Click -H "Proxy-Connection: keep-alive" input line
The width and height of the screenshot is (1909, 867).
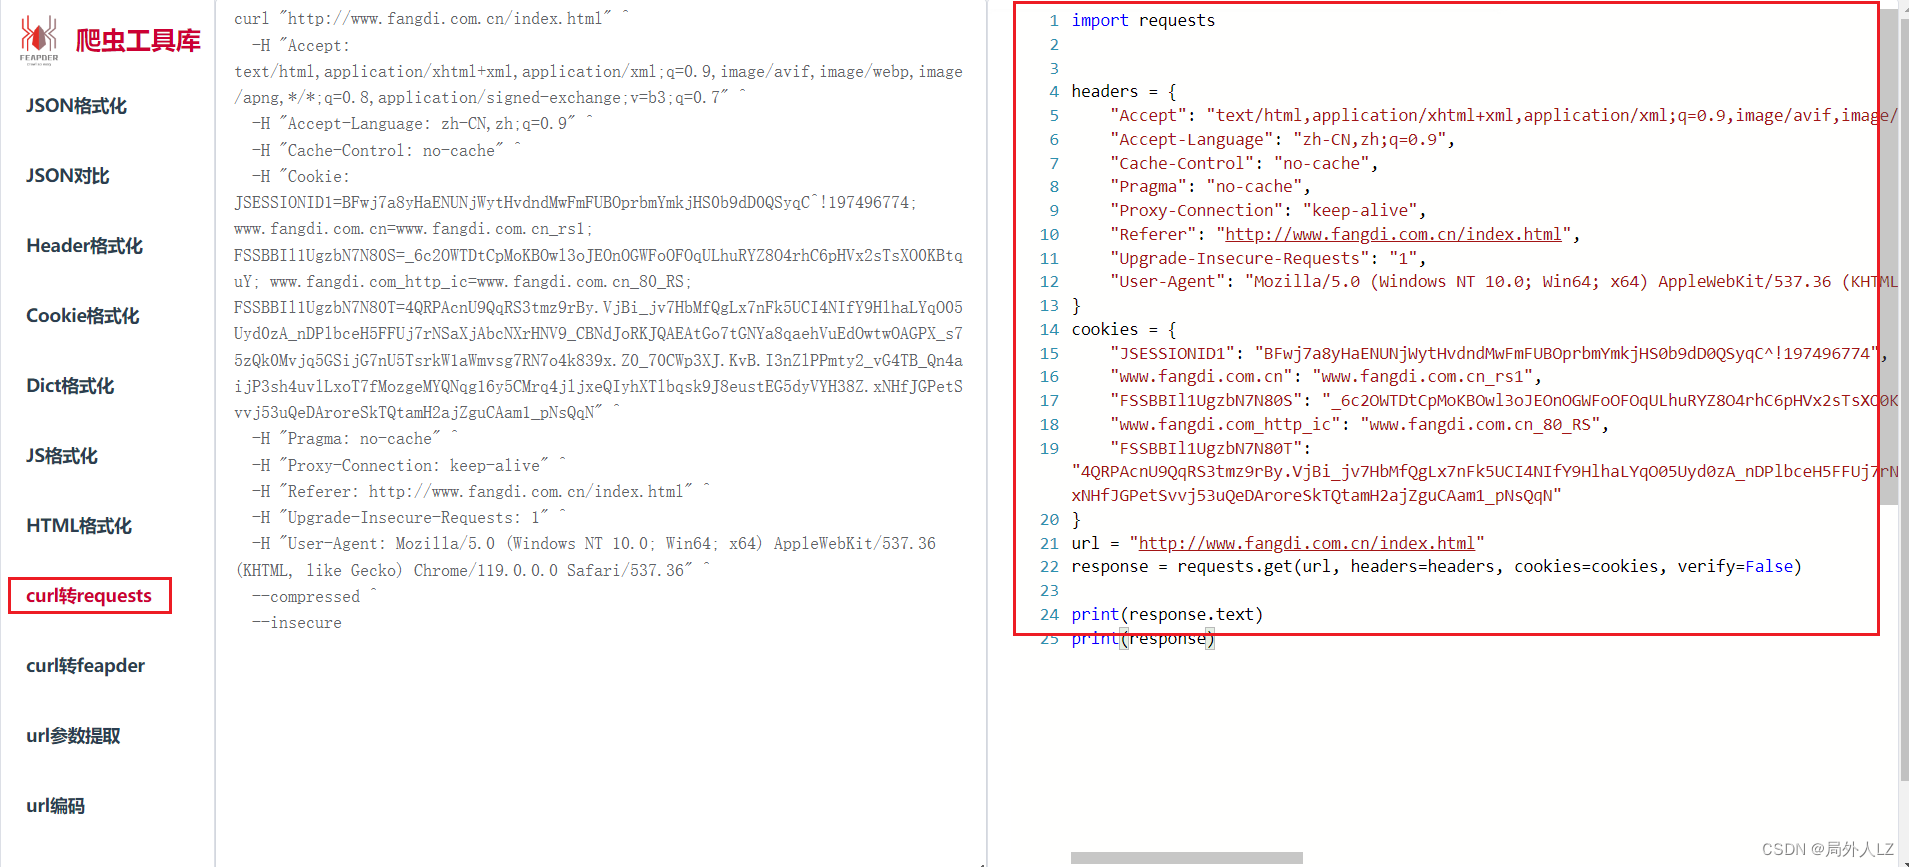(x=409, y=465)
